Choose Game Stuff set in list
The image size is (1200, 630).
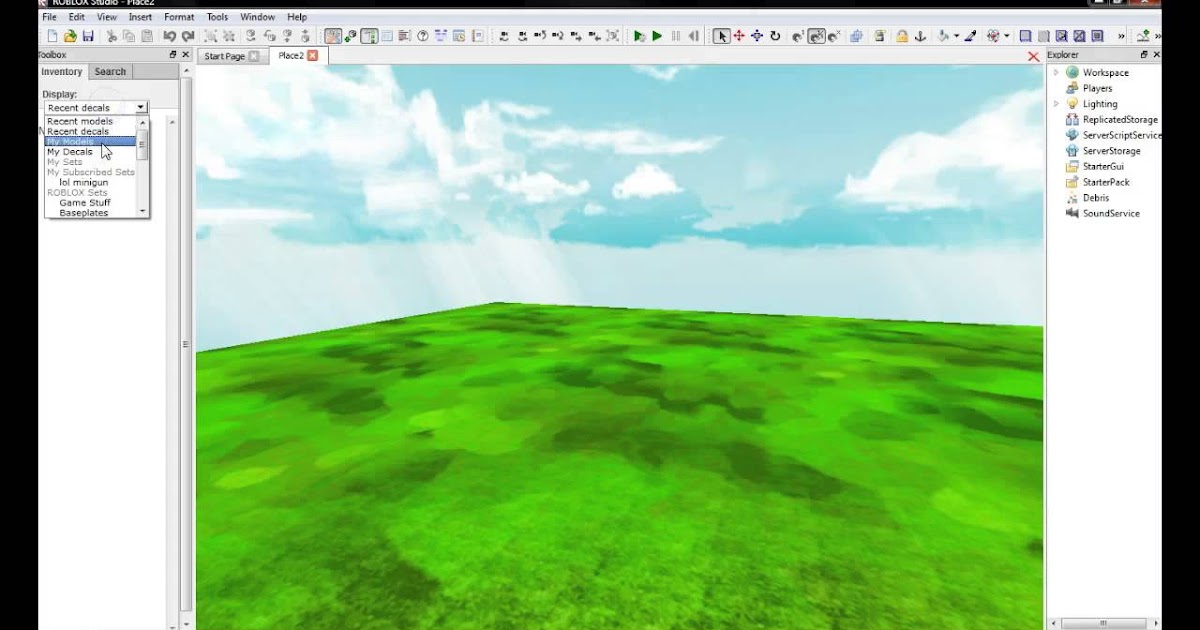coord(85,202)
